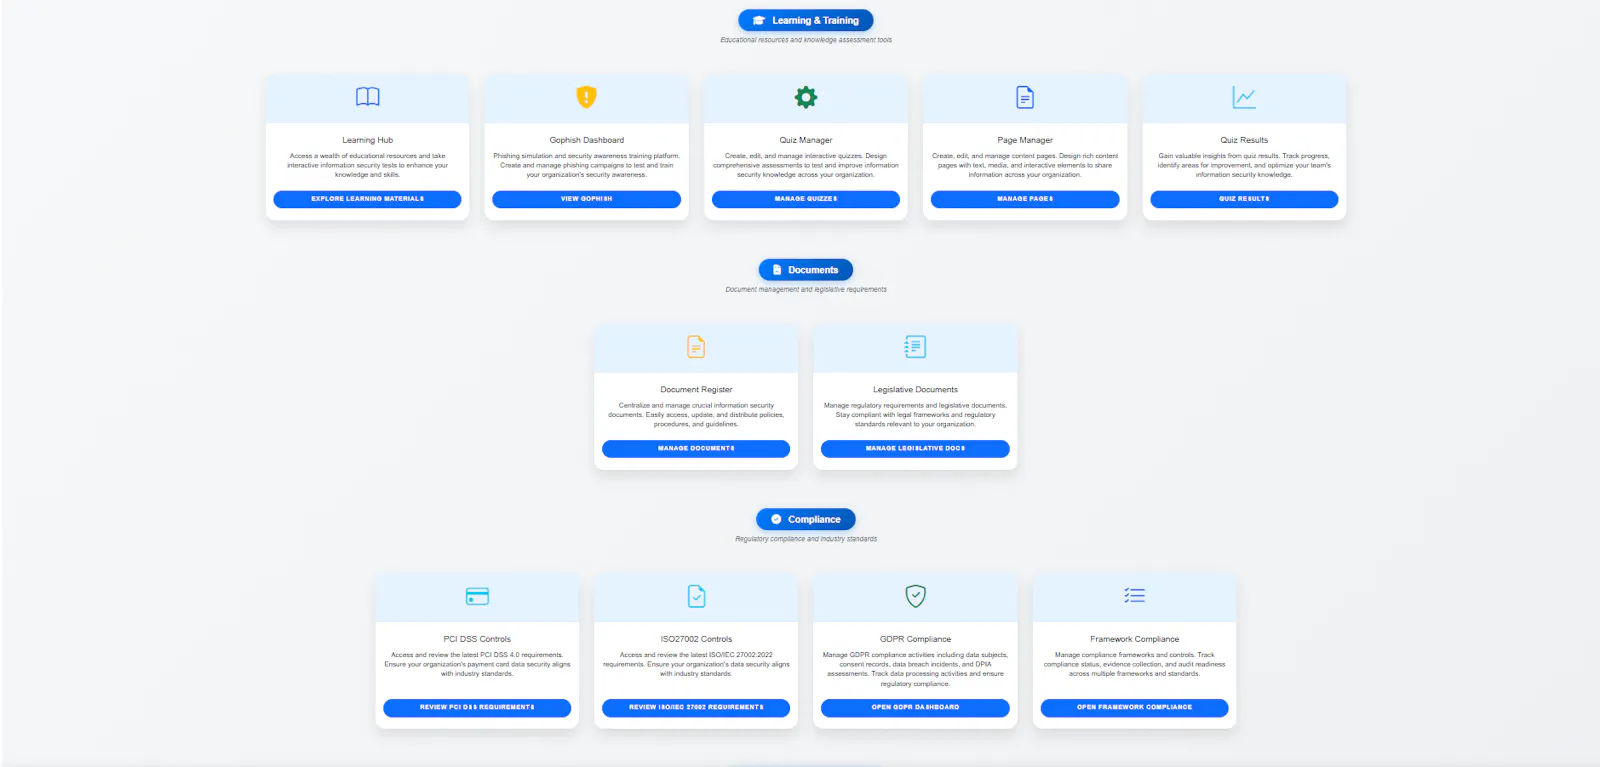Select the Documents section badge
Screen dimensions: 1600x767
806,270
